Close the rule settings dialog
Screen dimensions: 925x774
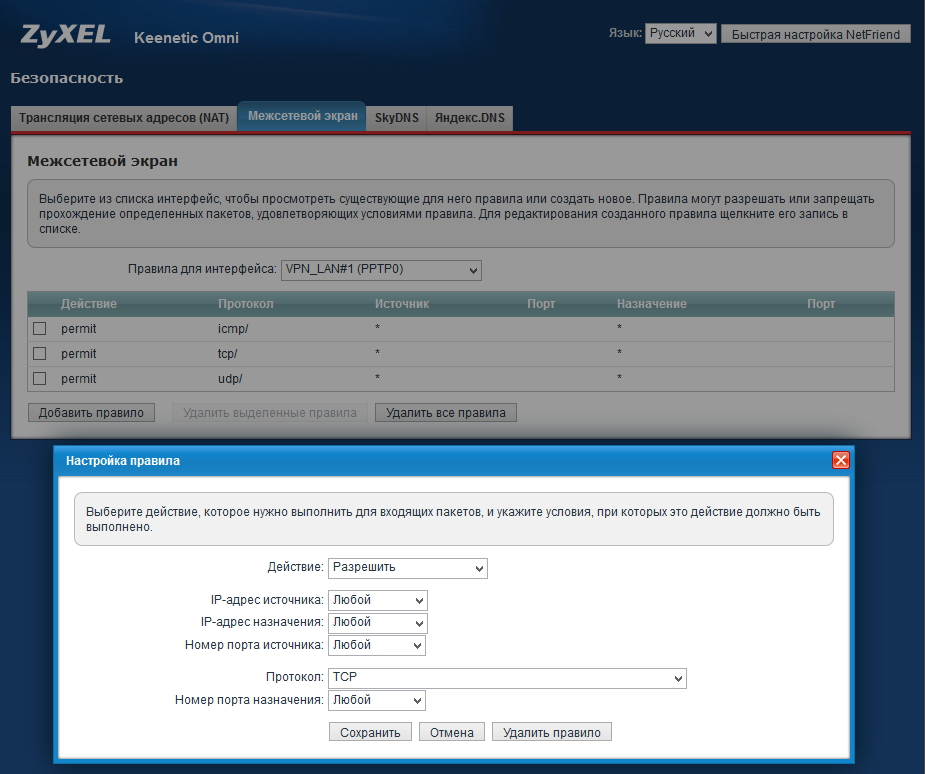click(840, 460)
